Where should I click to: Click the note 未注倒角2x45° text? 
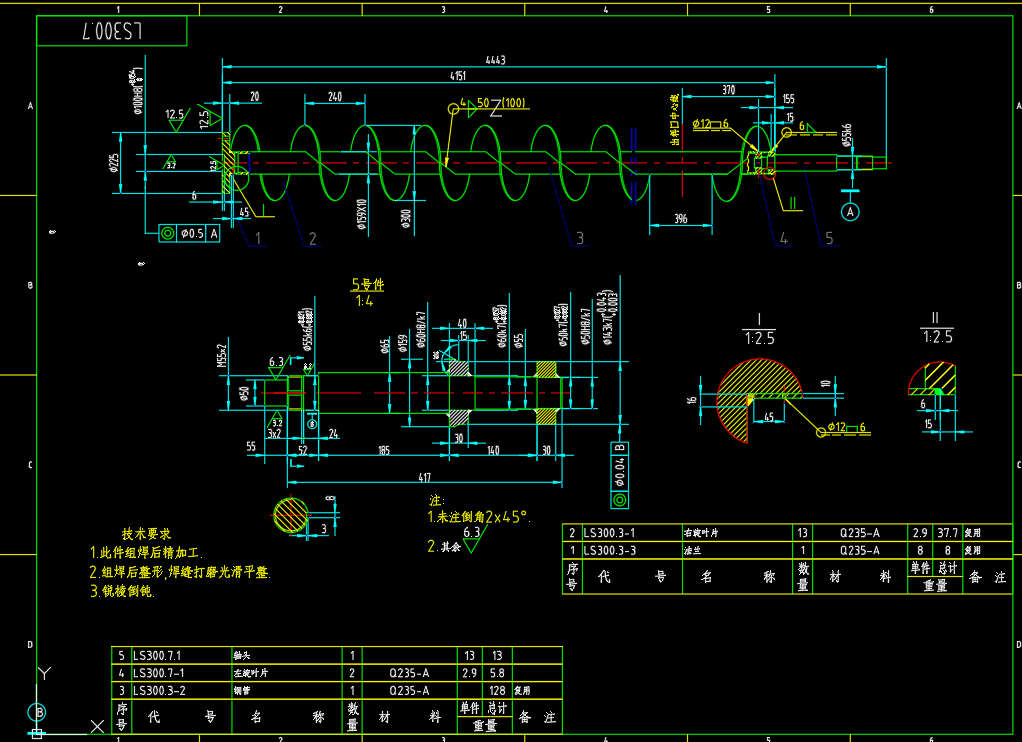click(x=478, y=517)
